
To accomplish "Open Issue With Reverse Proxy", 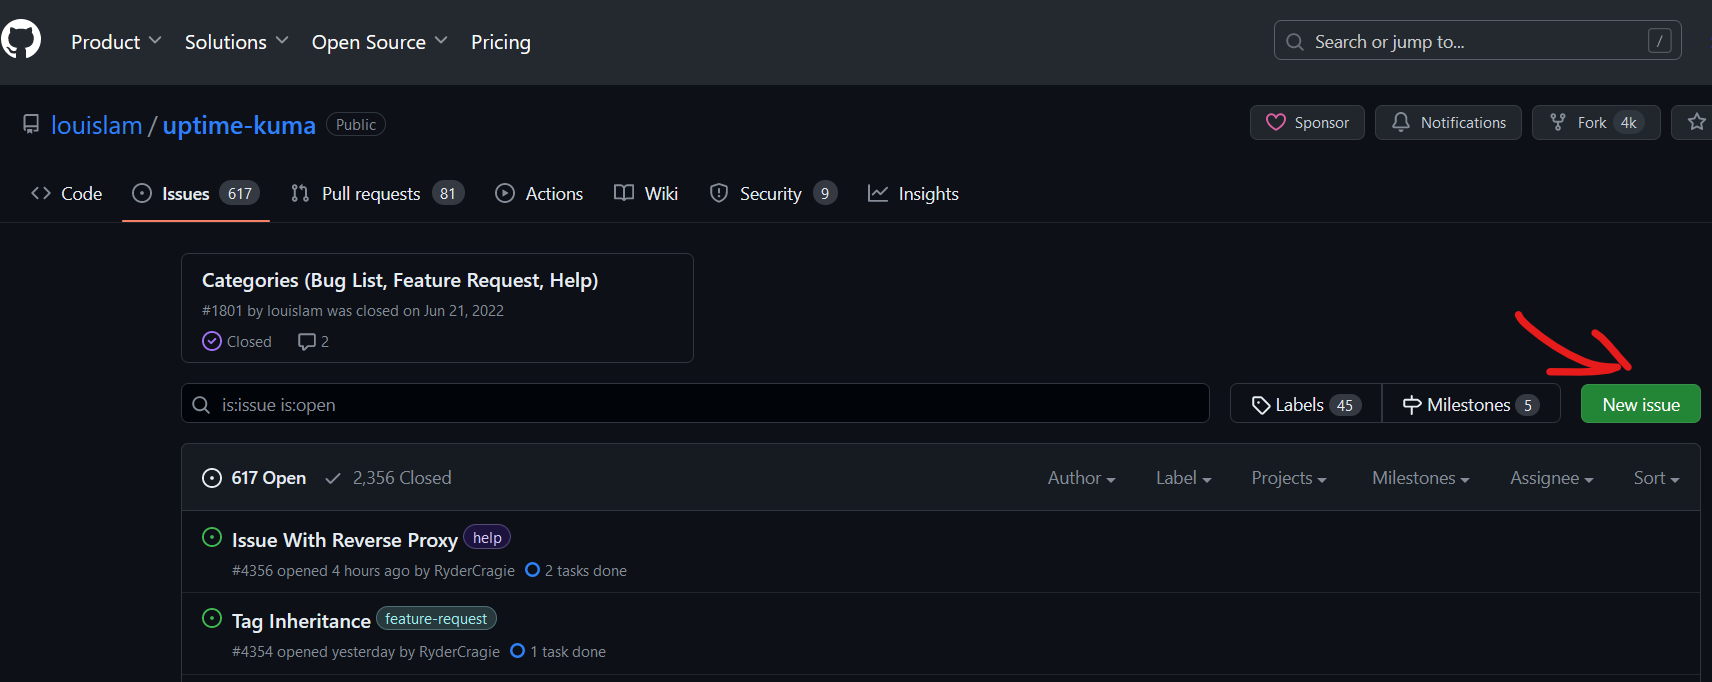I will click(x=345, y=540).
